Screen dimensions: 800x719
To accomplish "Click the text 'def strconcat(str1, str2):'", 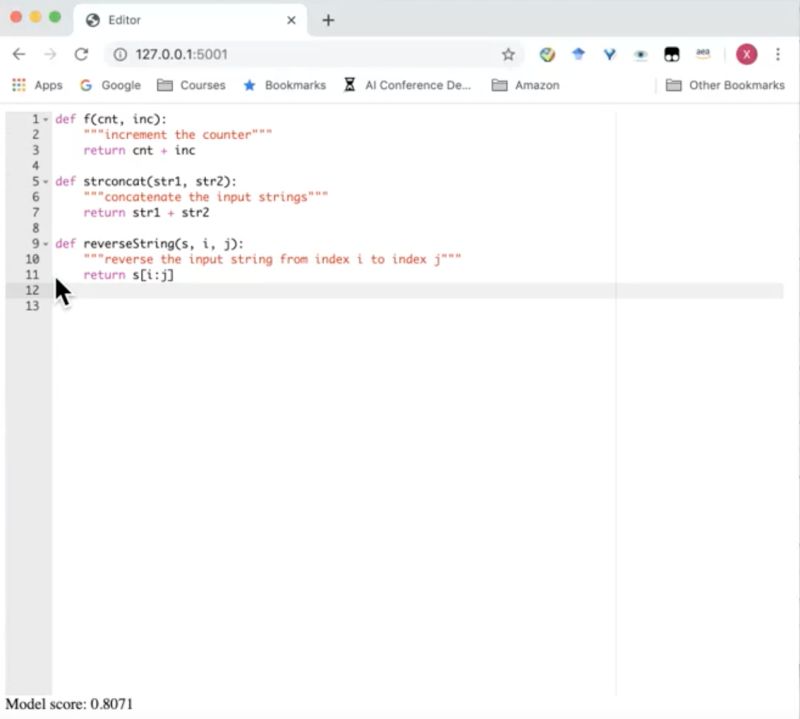I will pos(146,182).
